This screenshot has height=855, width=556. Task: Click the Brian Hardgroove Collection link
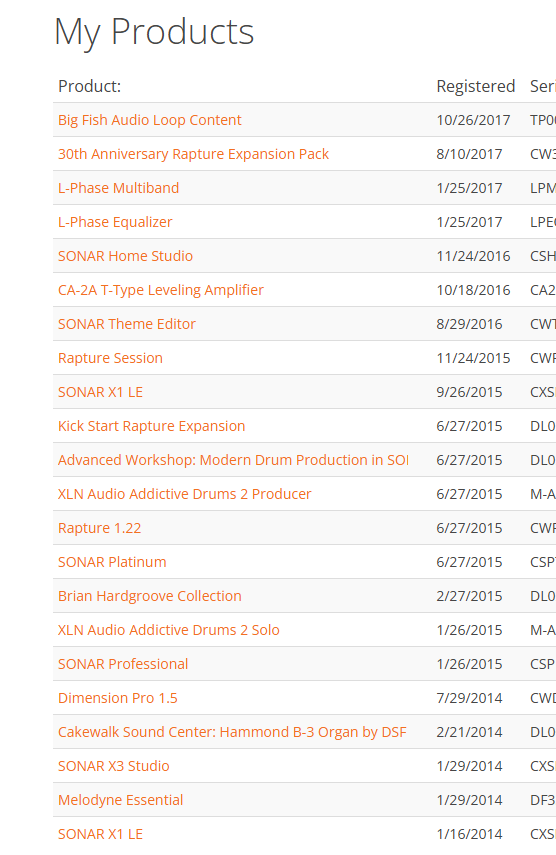pyautogui.click(x=149, y=596)
